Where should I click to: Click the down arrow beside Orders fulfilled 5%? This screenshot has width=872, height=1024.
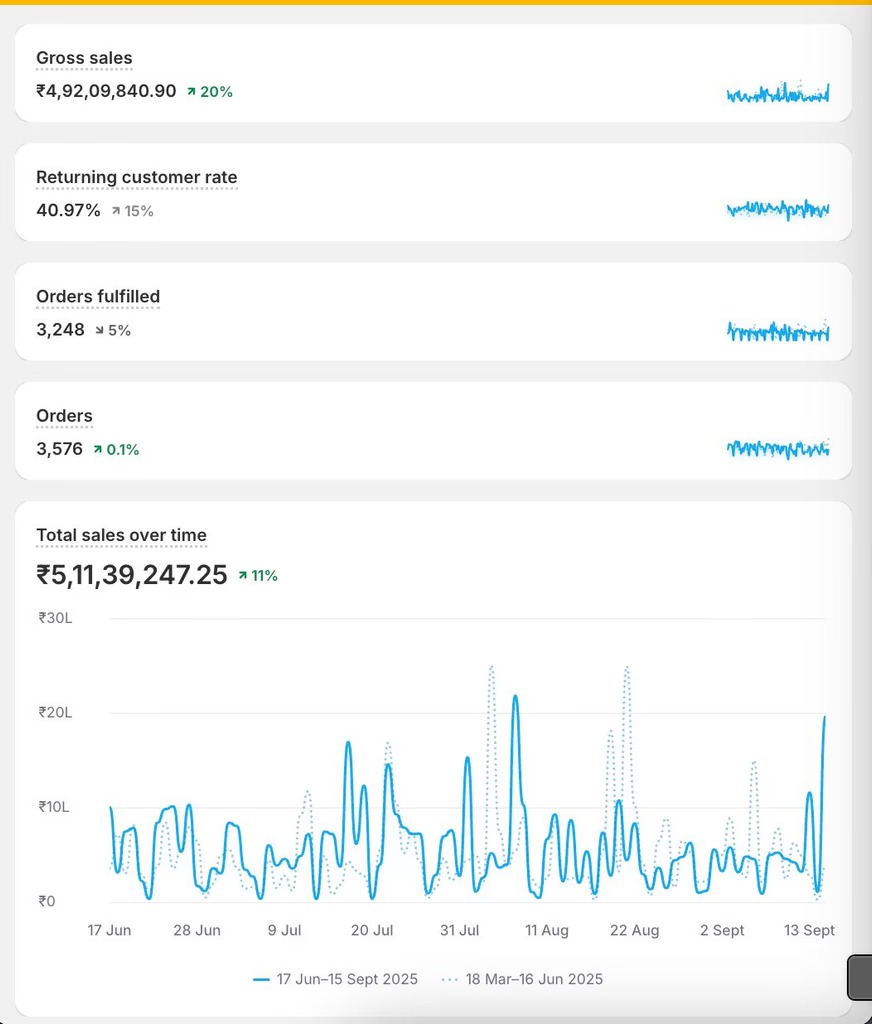point(99,330)
